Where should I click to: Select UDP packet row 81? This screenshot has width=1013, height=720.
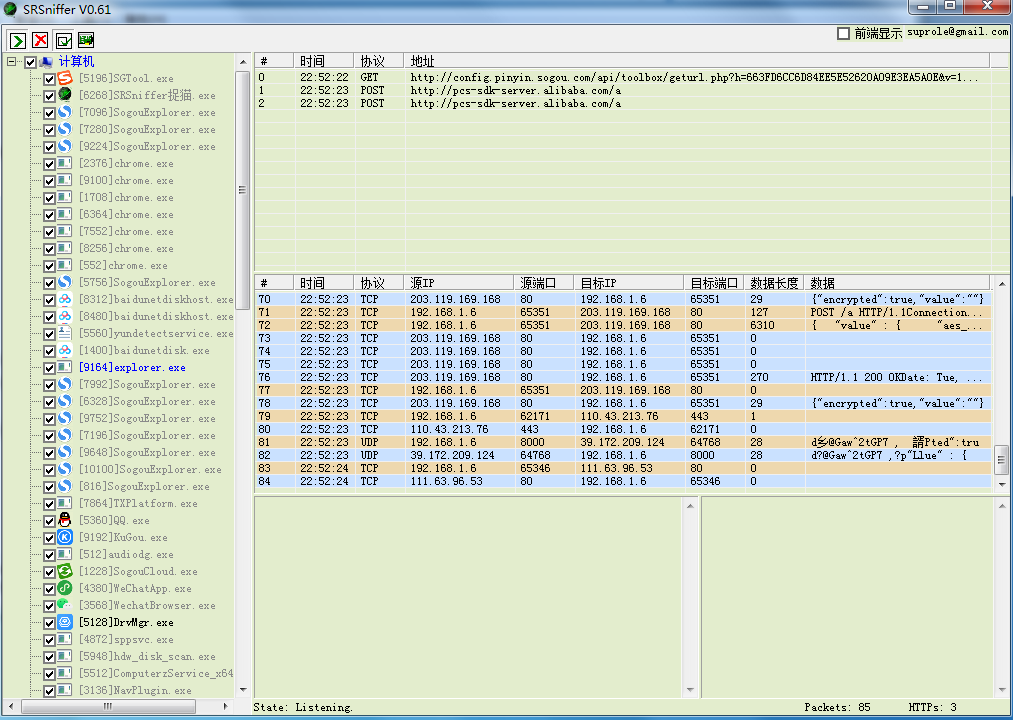623,442
